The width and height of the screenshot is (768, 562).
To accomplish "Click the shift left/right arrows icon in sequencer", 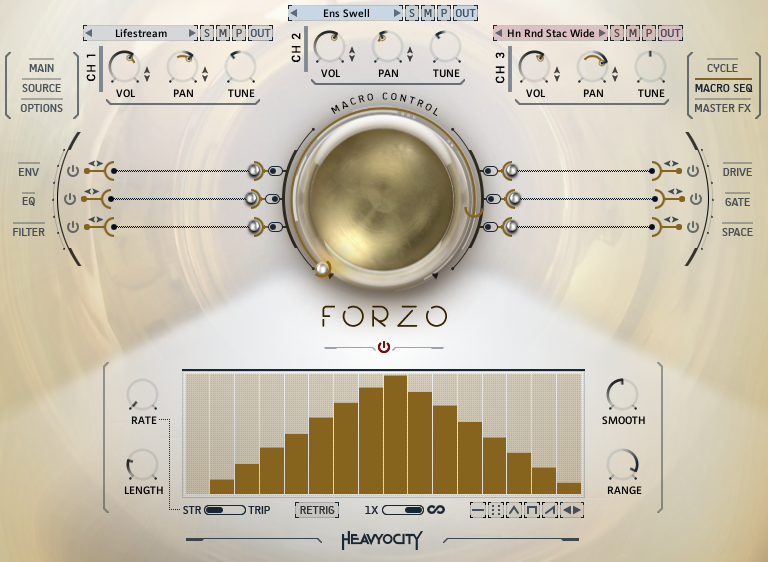I will [x=571, y=510].
